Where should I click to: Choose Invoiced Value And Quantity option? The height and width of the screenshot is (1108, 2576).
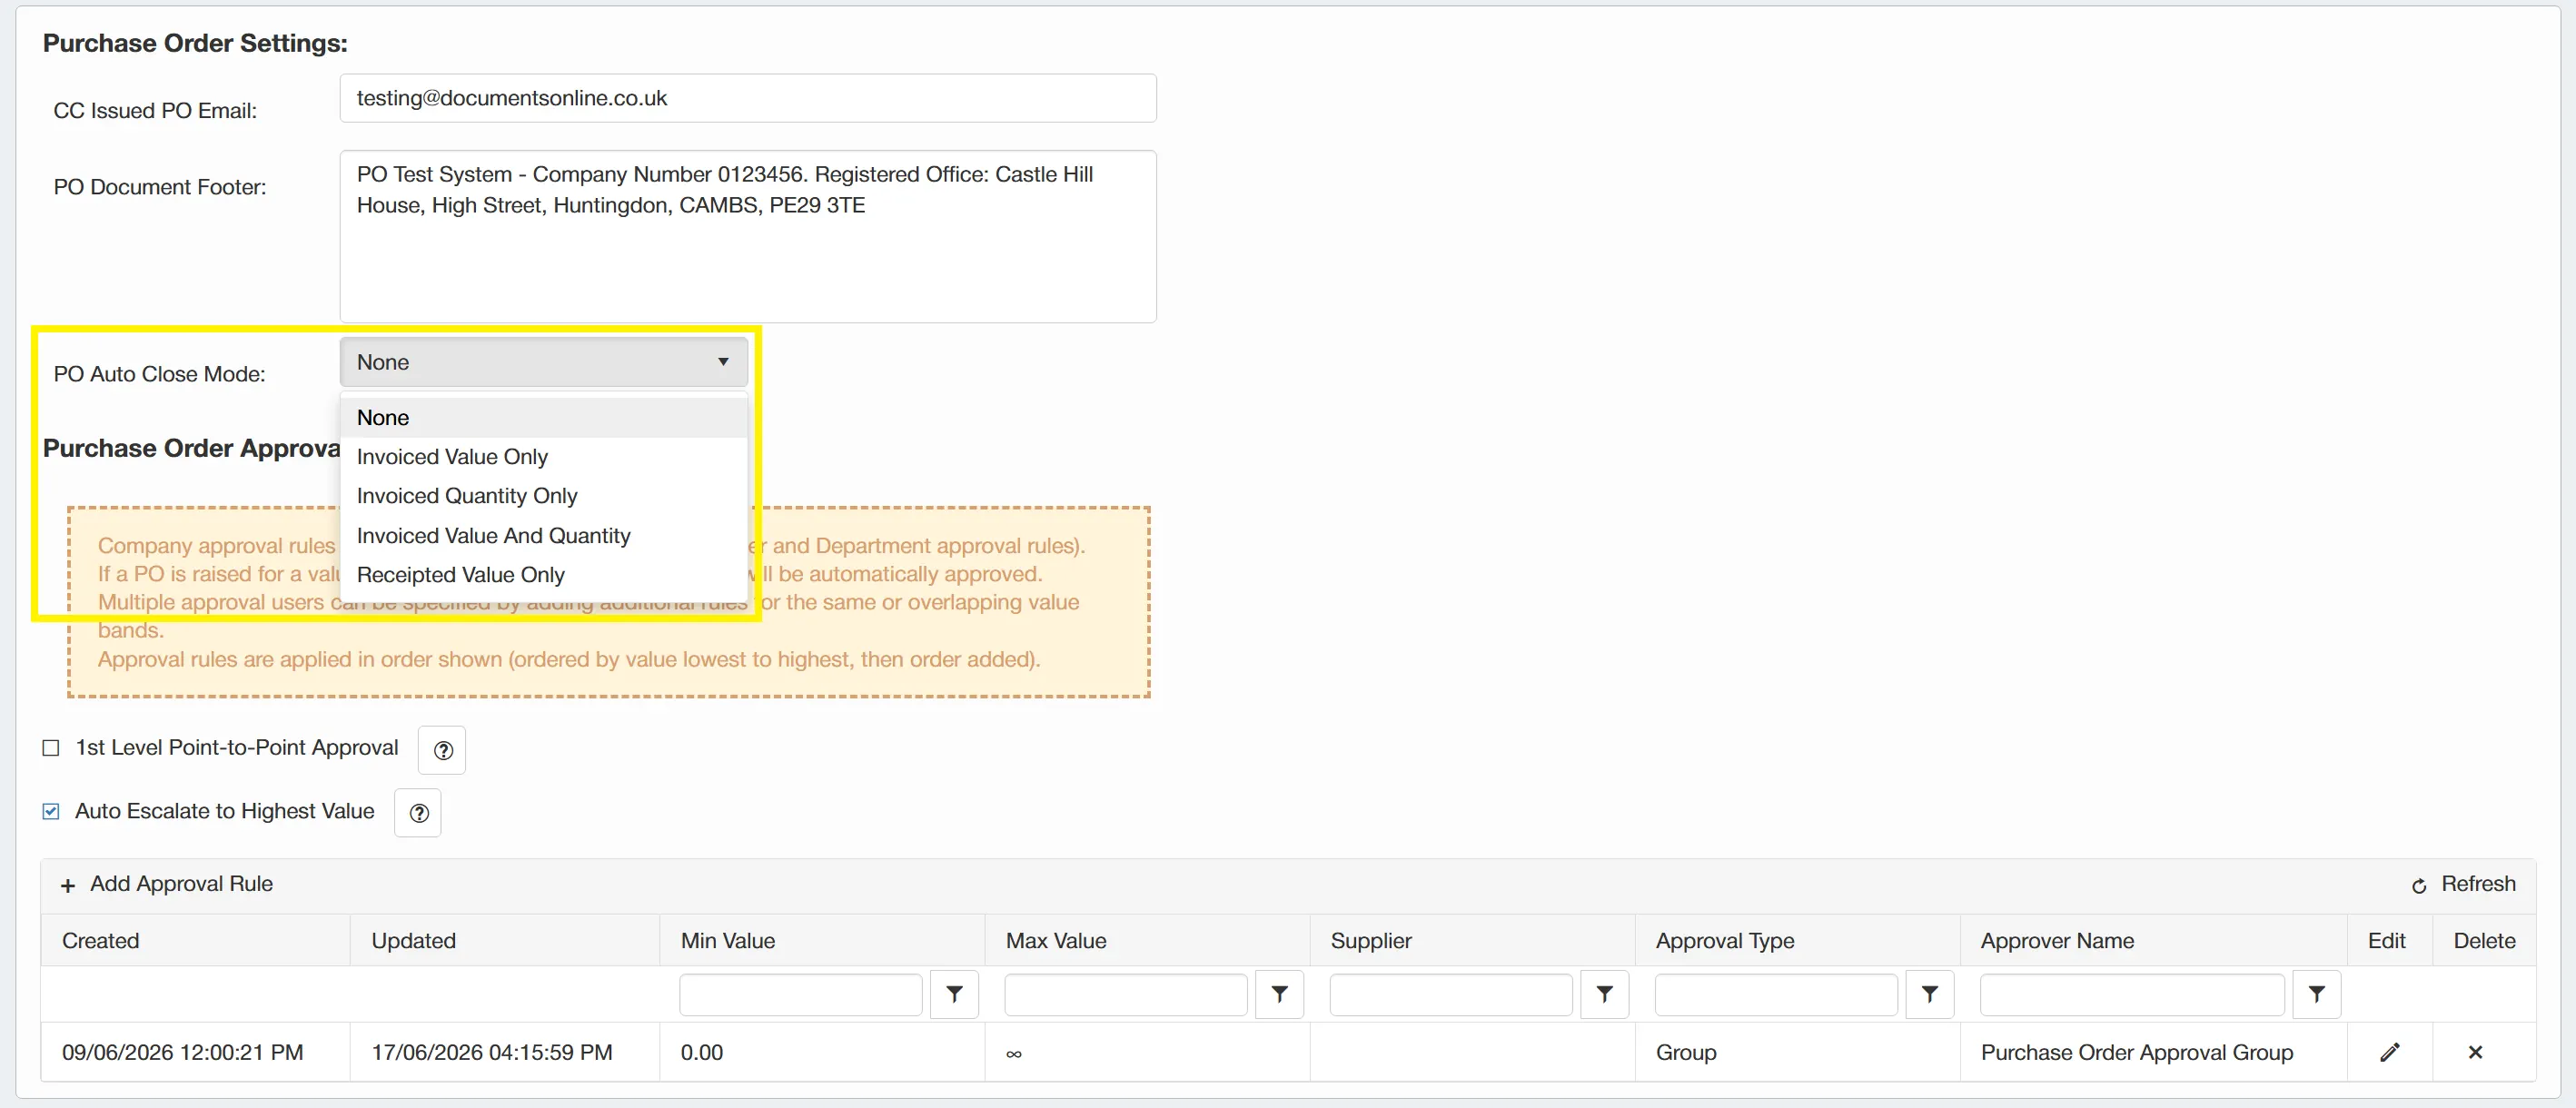click(544, 536)
